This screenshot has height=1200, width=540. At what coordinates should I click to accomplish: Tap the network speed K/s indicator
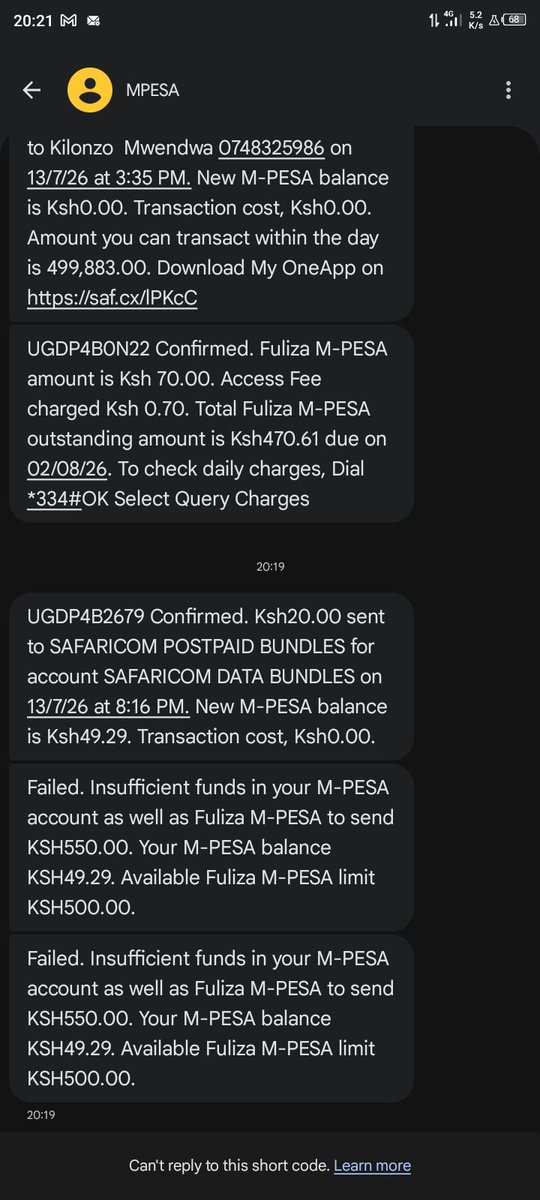pyautogui.click(x=476, y=19)
